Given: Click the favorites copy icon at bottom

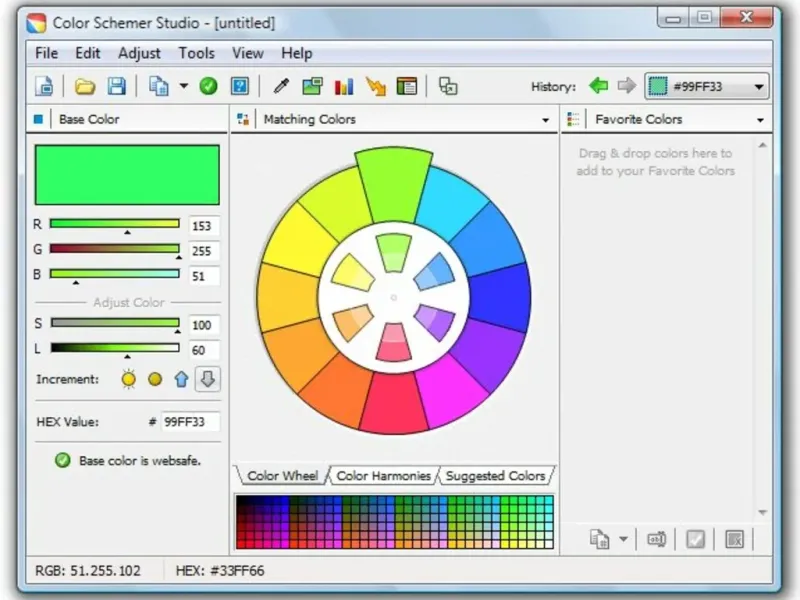Looking at the screenshot, I should pos(599,539).
